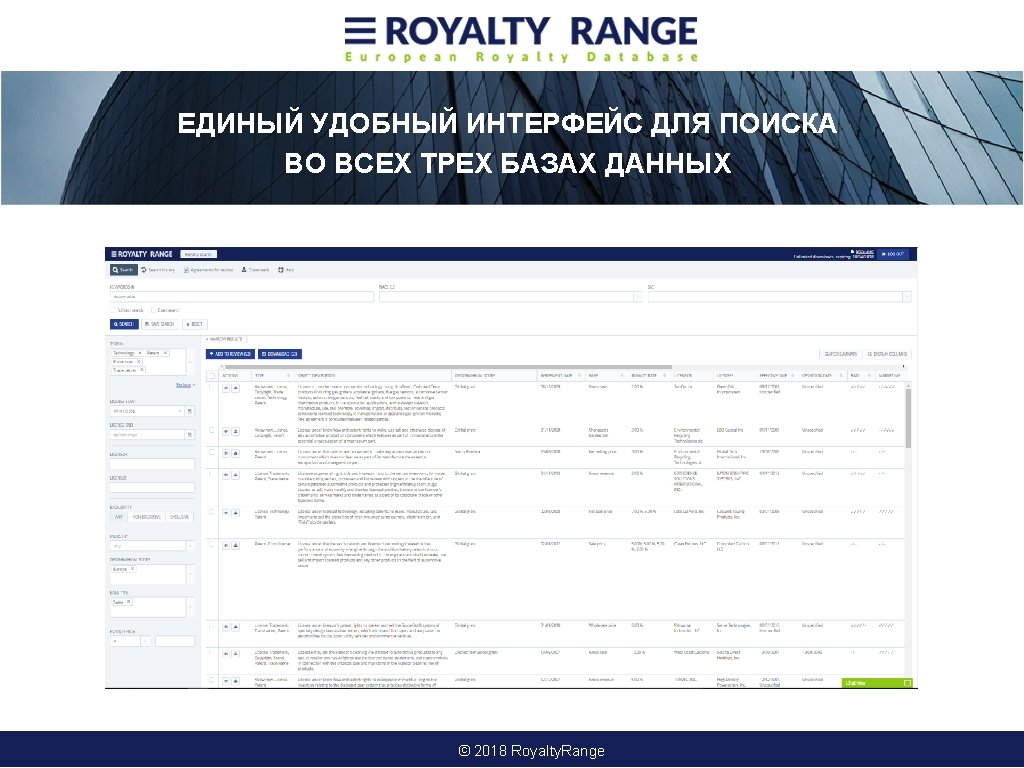
Task: Click view icon in the Sale price row
Action: 226,545
